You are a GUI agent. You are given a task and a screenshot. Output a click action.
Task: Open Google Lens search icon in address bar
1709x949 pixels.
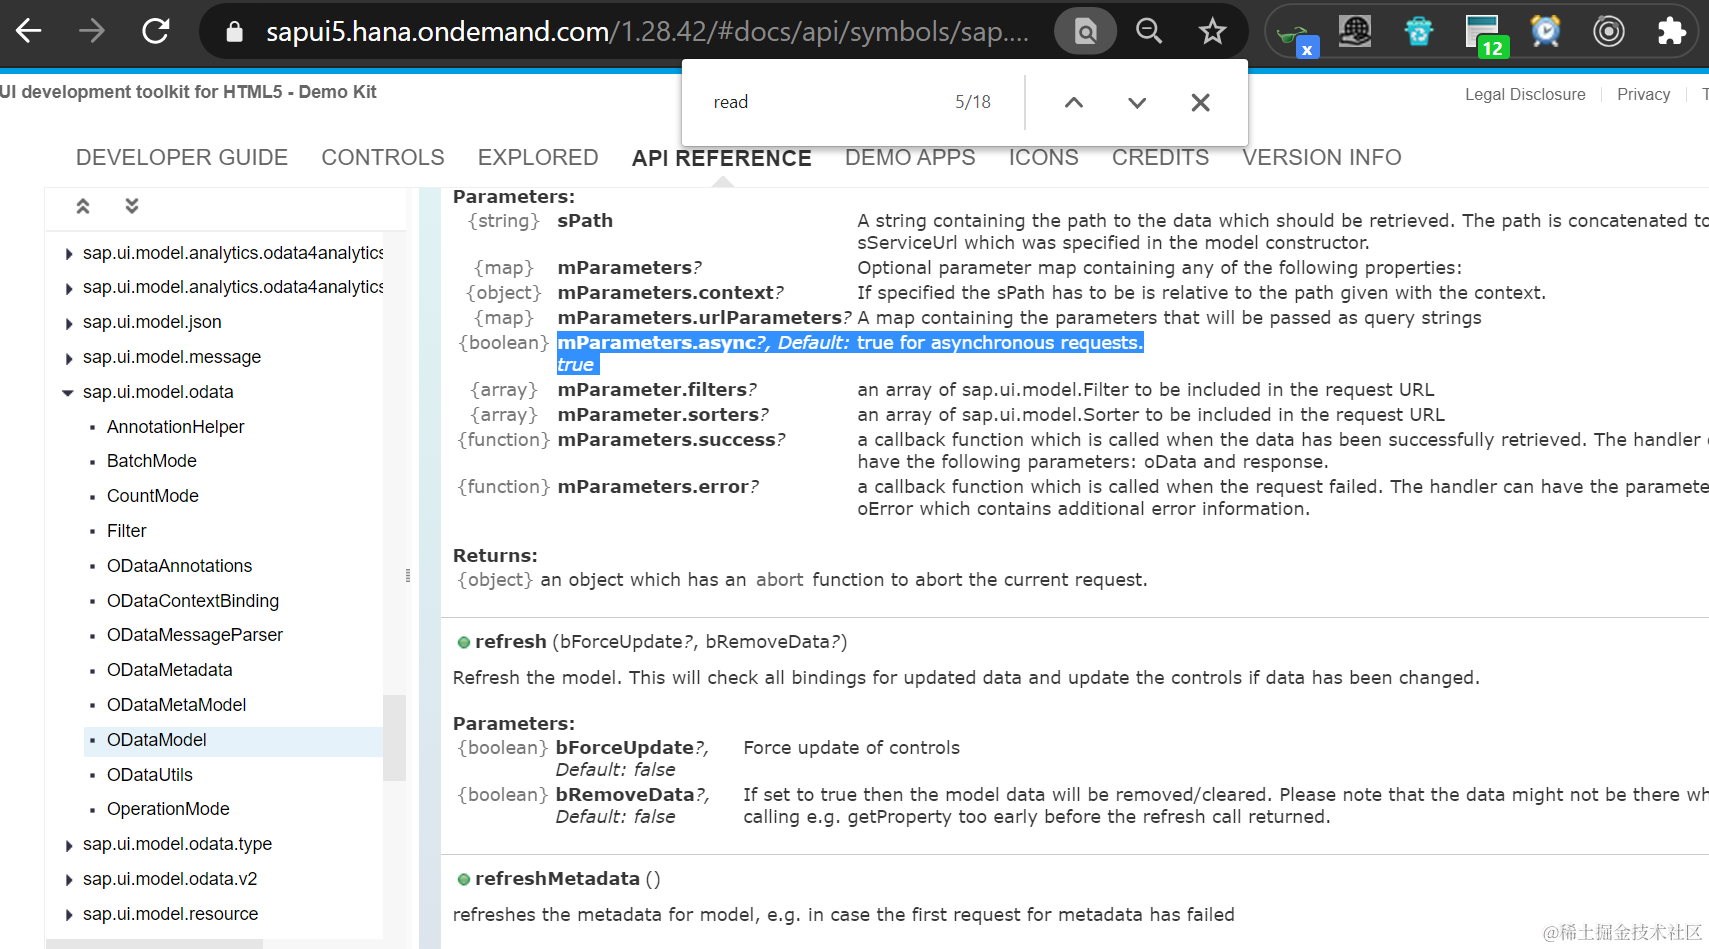tap(1086, 32)
